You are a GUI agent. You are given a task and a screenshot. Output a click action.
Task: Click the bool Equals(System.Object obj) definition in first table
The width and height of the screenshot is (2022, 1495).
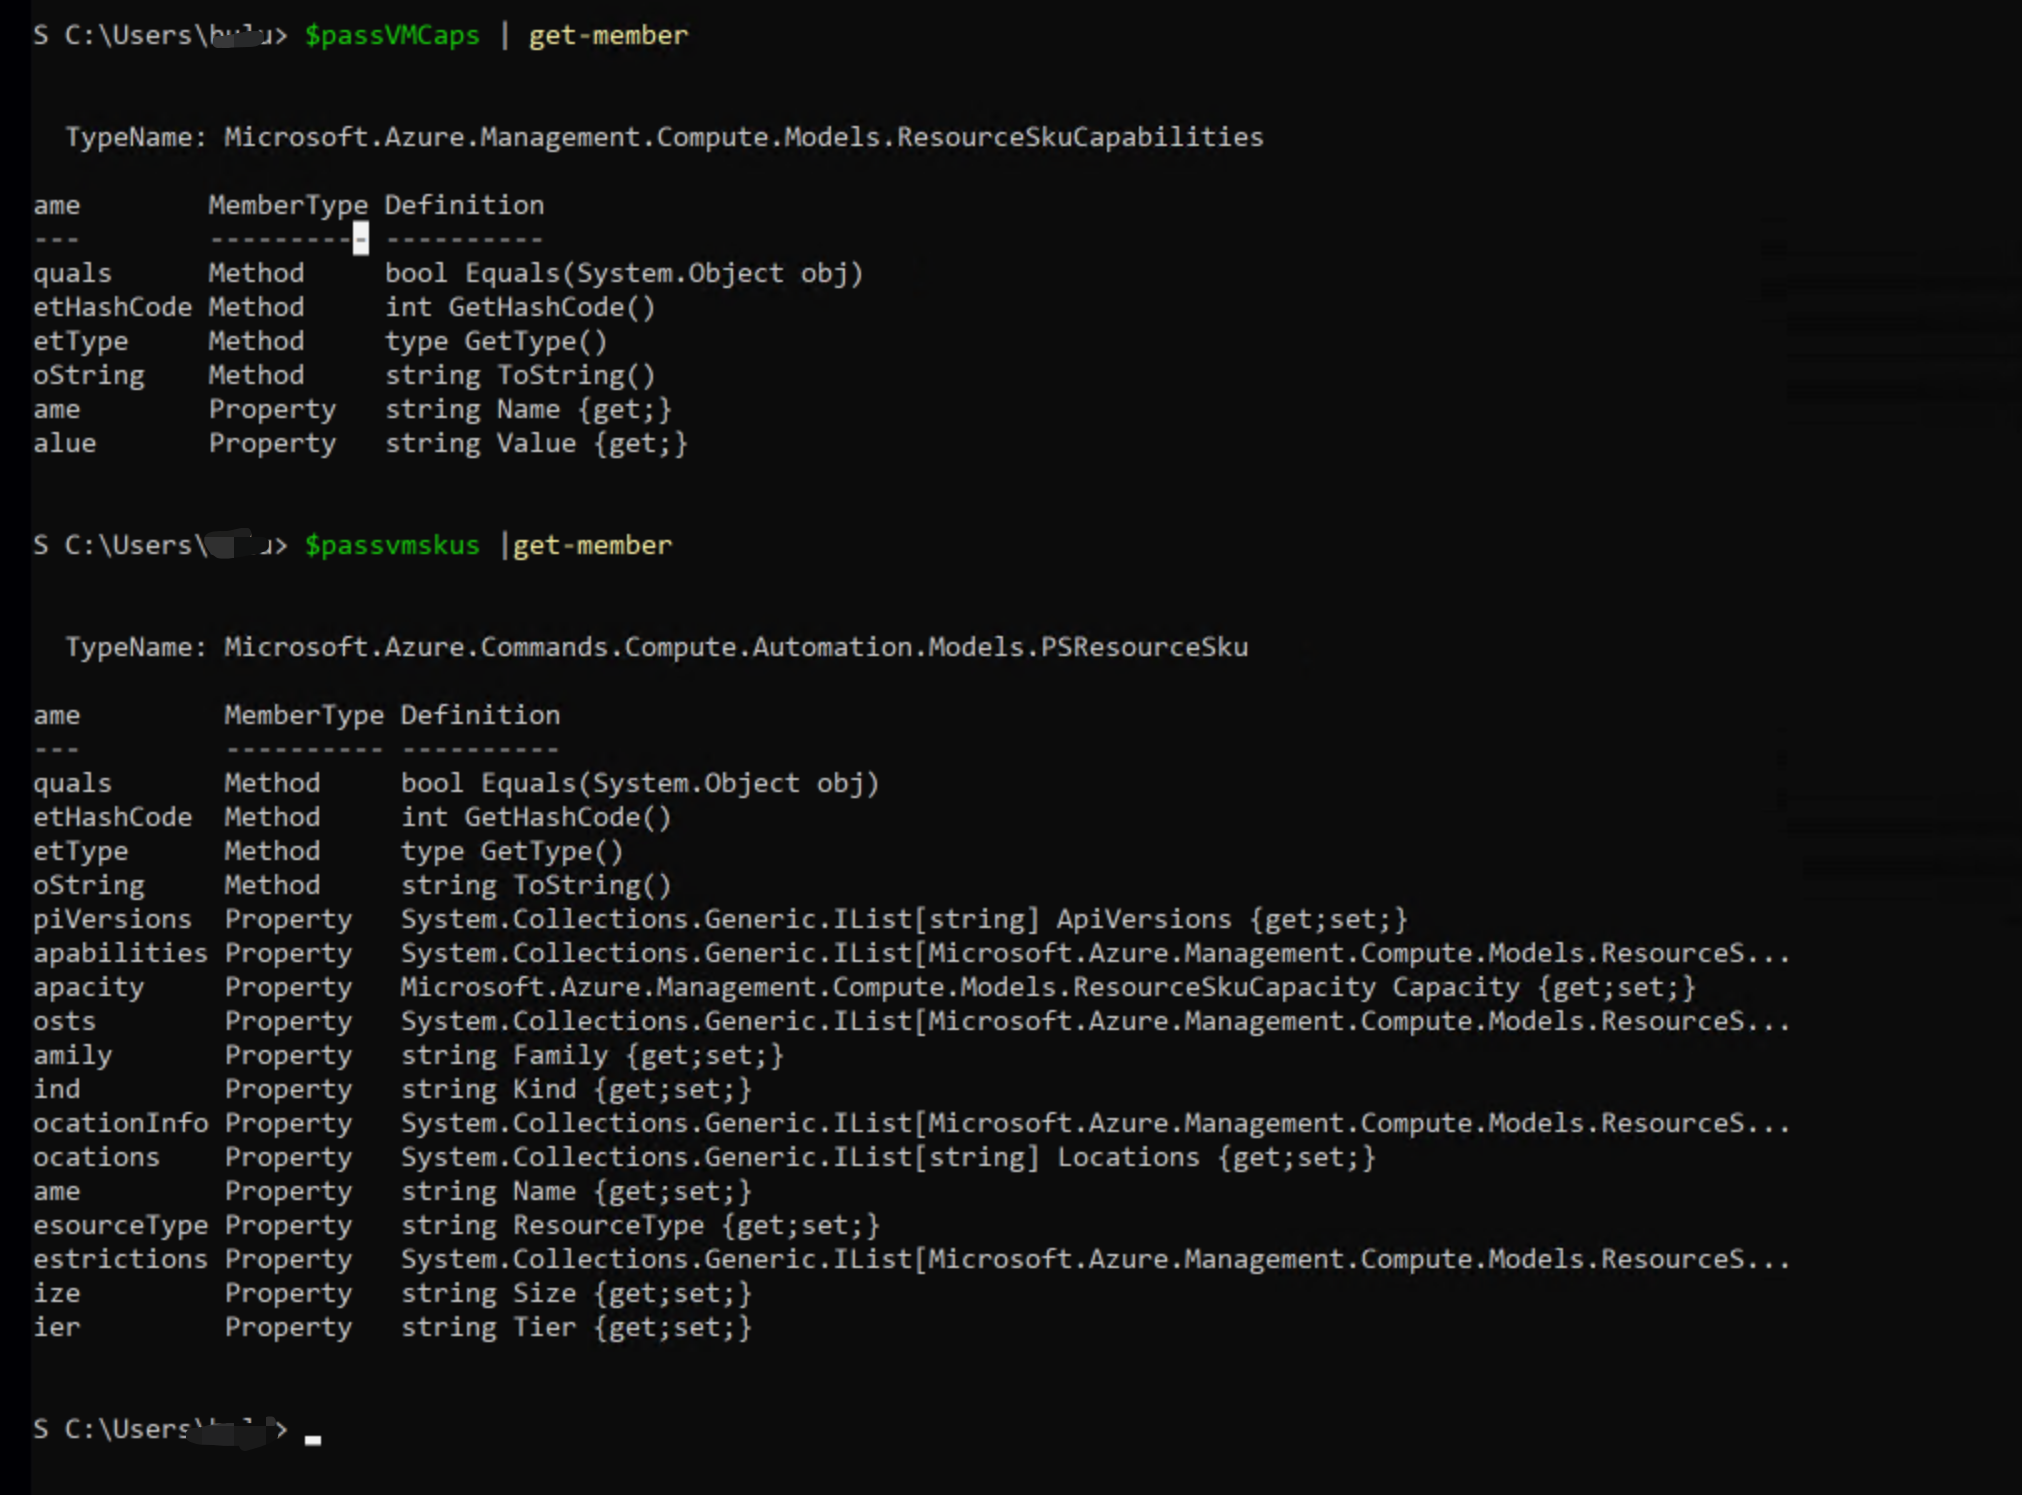coord(624,273)
